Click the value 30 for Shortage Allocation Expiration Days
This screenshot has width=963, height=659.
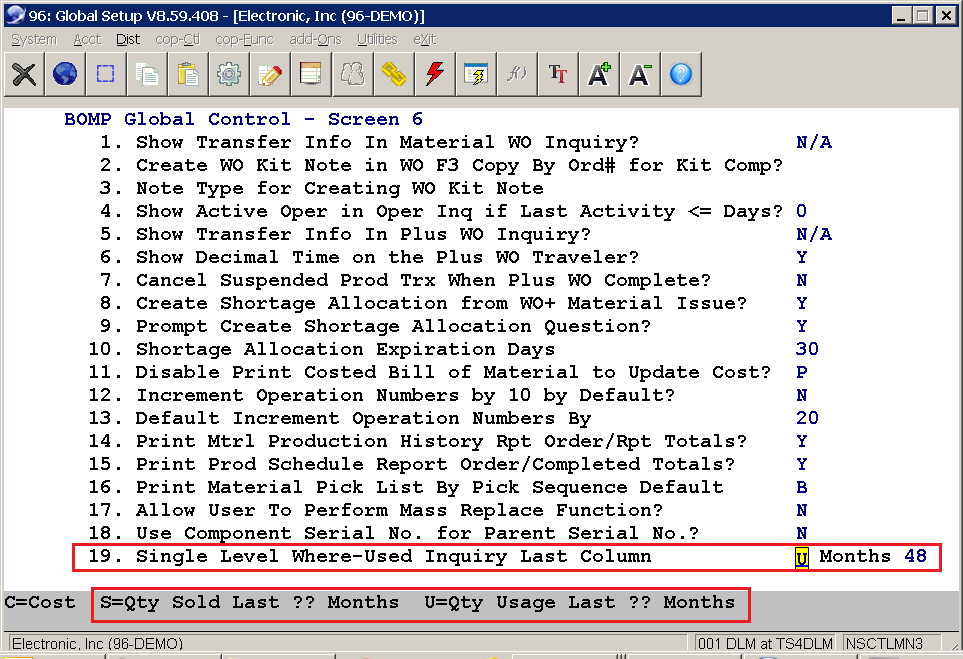click(x=807, y=349)
